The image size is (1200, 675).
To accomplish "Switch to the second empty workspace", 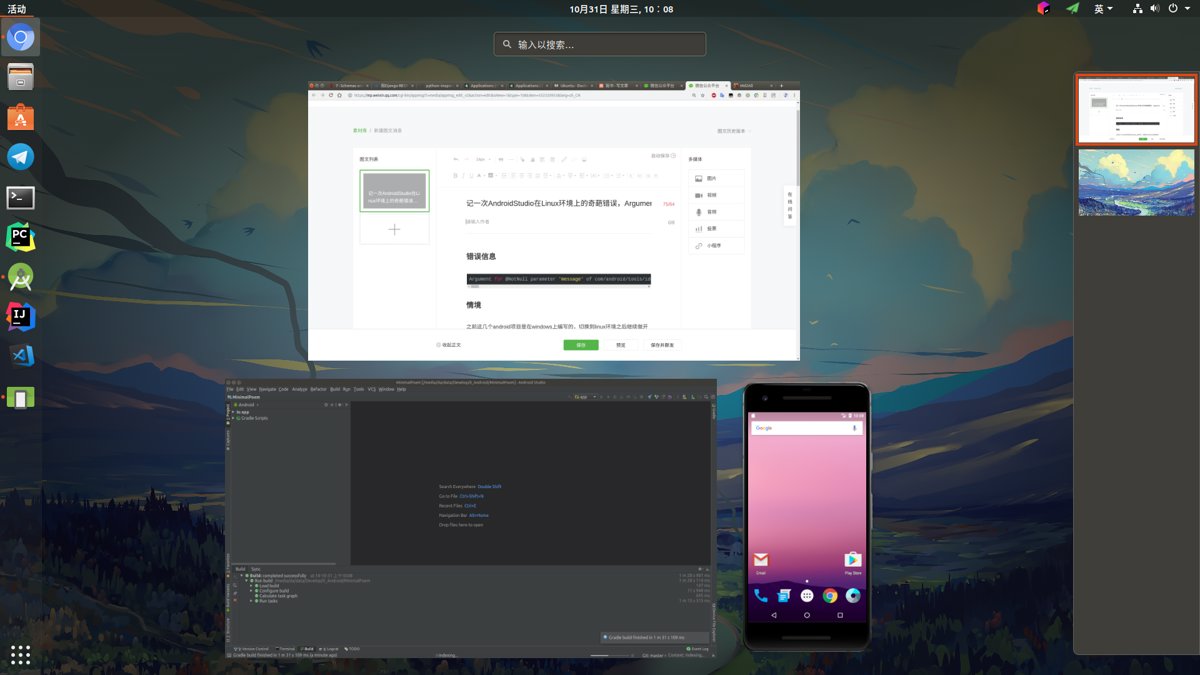I will (x=1136, y=182).
